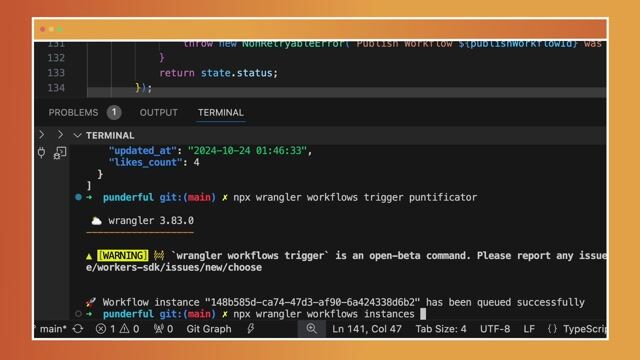Change the Tab Size: 4 setting
640x360 pixels.
click(x=441, y=329)
